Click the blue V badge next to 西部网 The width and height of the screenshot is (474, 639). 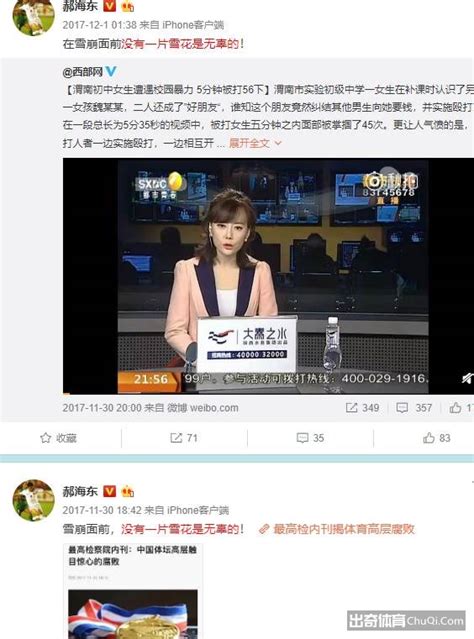[x=111, y=72]
